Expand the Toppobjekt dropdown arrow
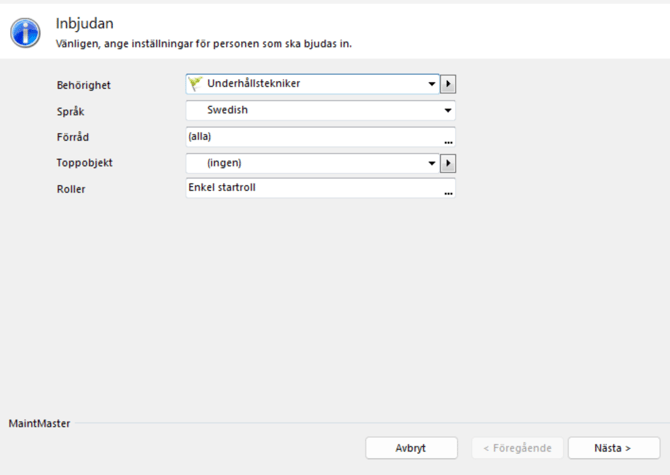Viewport: 670px width, 475px height. click(432, 163)
